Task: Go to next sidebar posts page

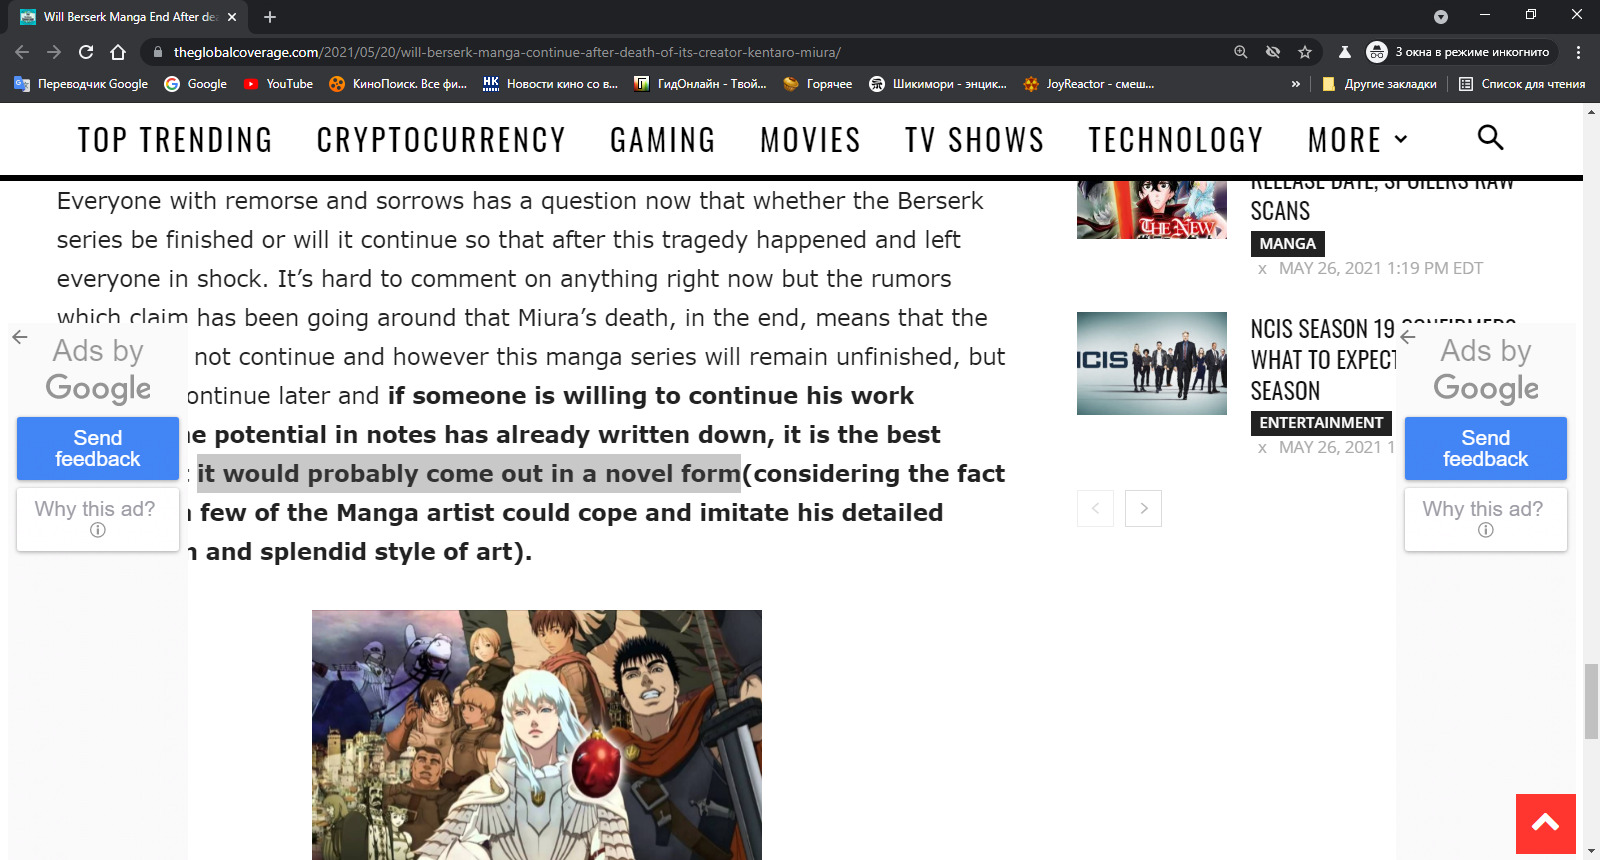Action: click(x=1143, y=508)
